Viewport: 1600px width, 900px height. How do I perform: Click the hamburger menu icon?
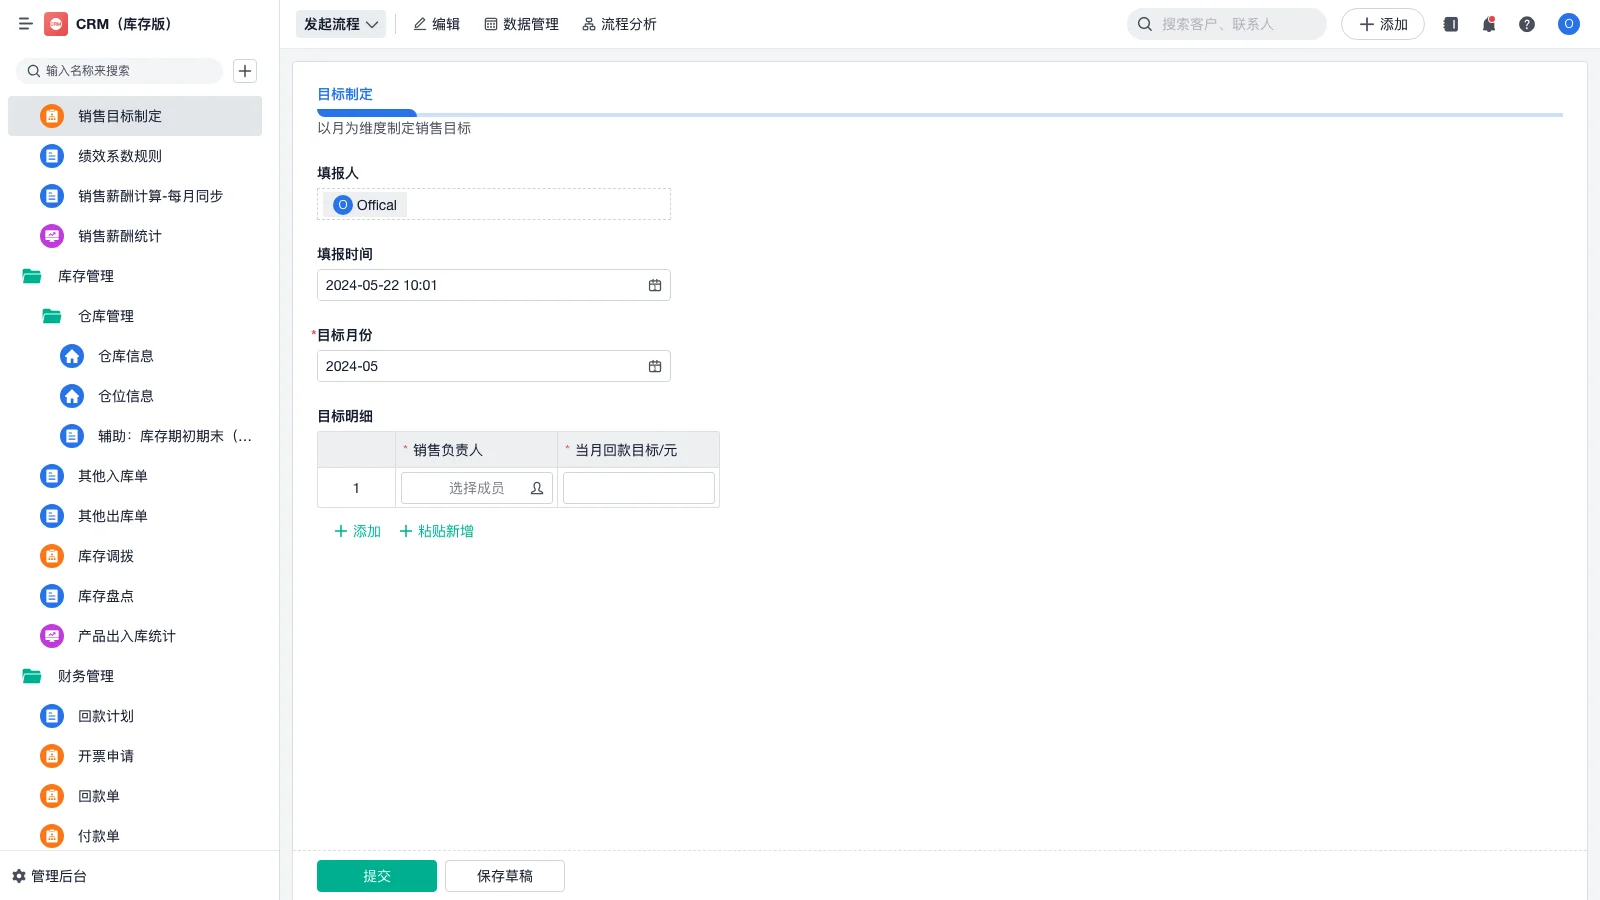click(24, 24)
